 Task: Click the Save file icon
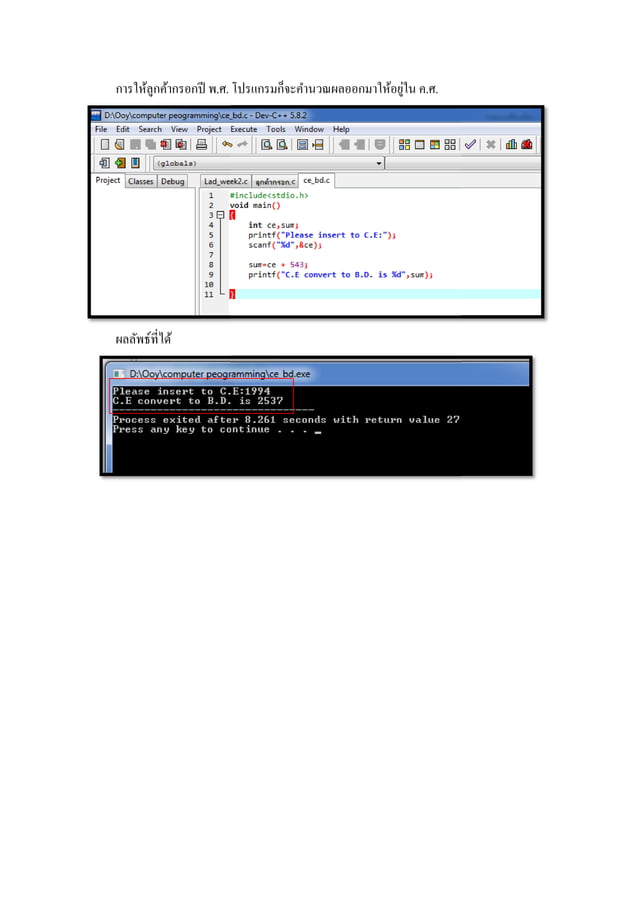135,144
